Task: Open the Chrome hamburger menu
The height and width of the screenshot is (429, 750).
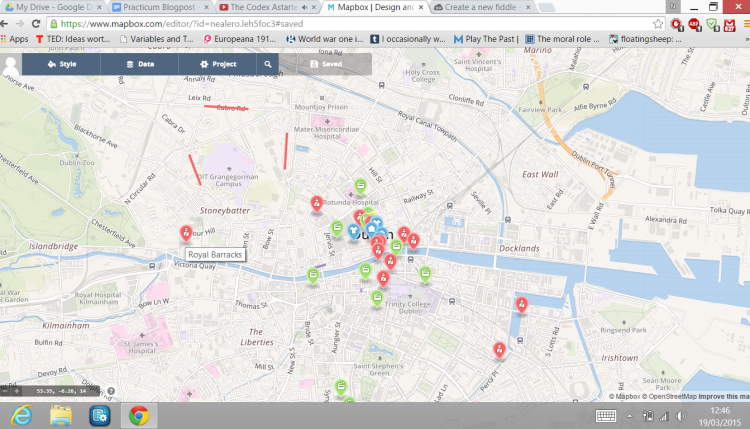Action: click(746, 23)
